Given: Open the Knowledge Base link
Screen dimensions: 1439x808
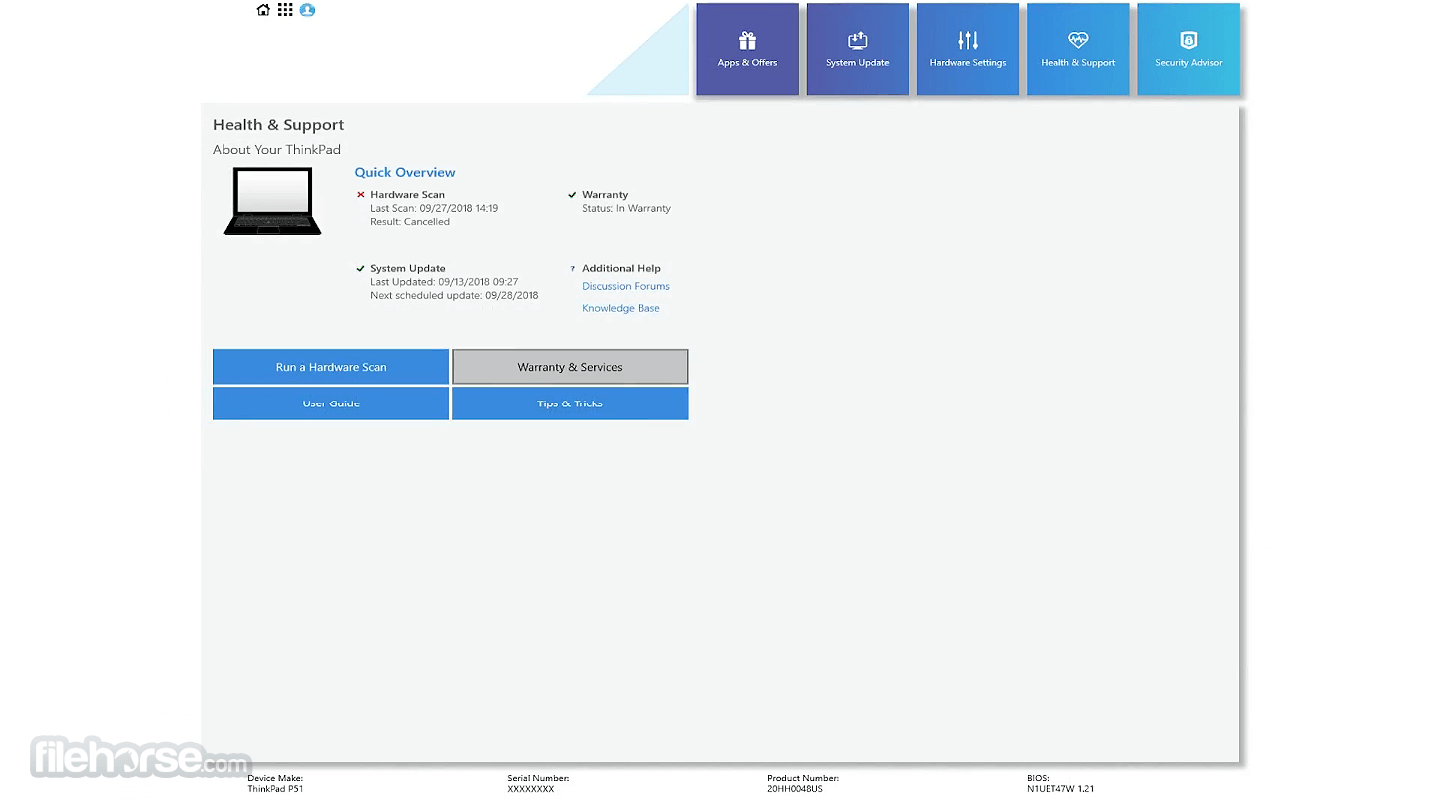Looking at the screenshot, I should pos(621,308).
